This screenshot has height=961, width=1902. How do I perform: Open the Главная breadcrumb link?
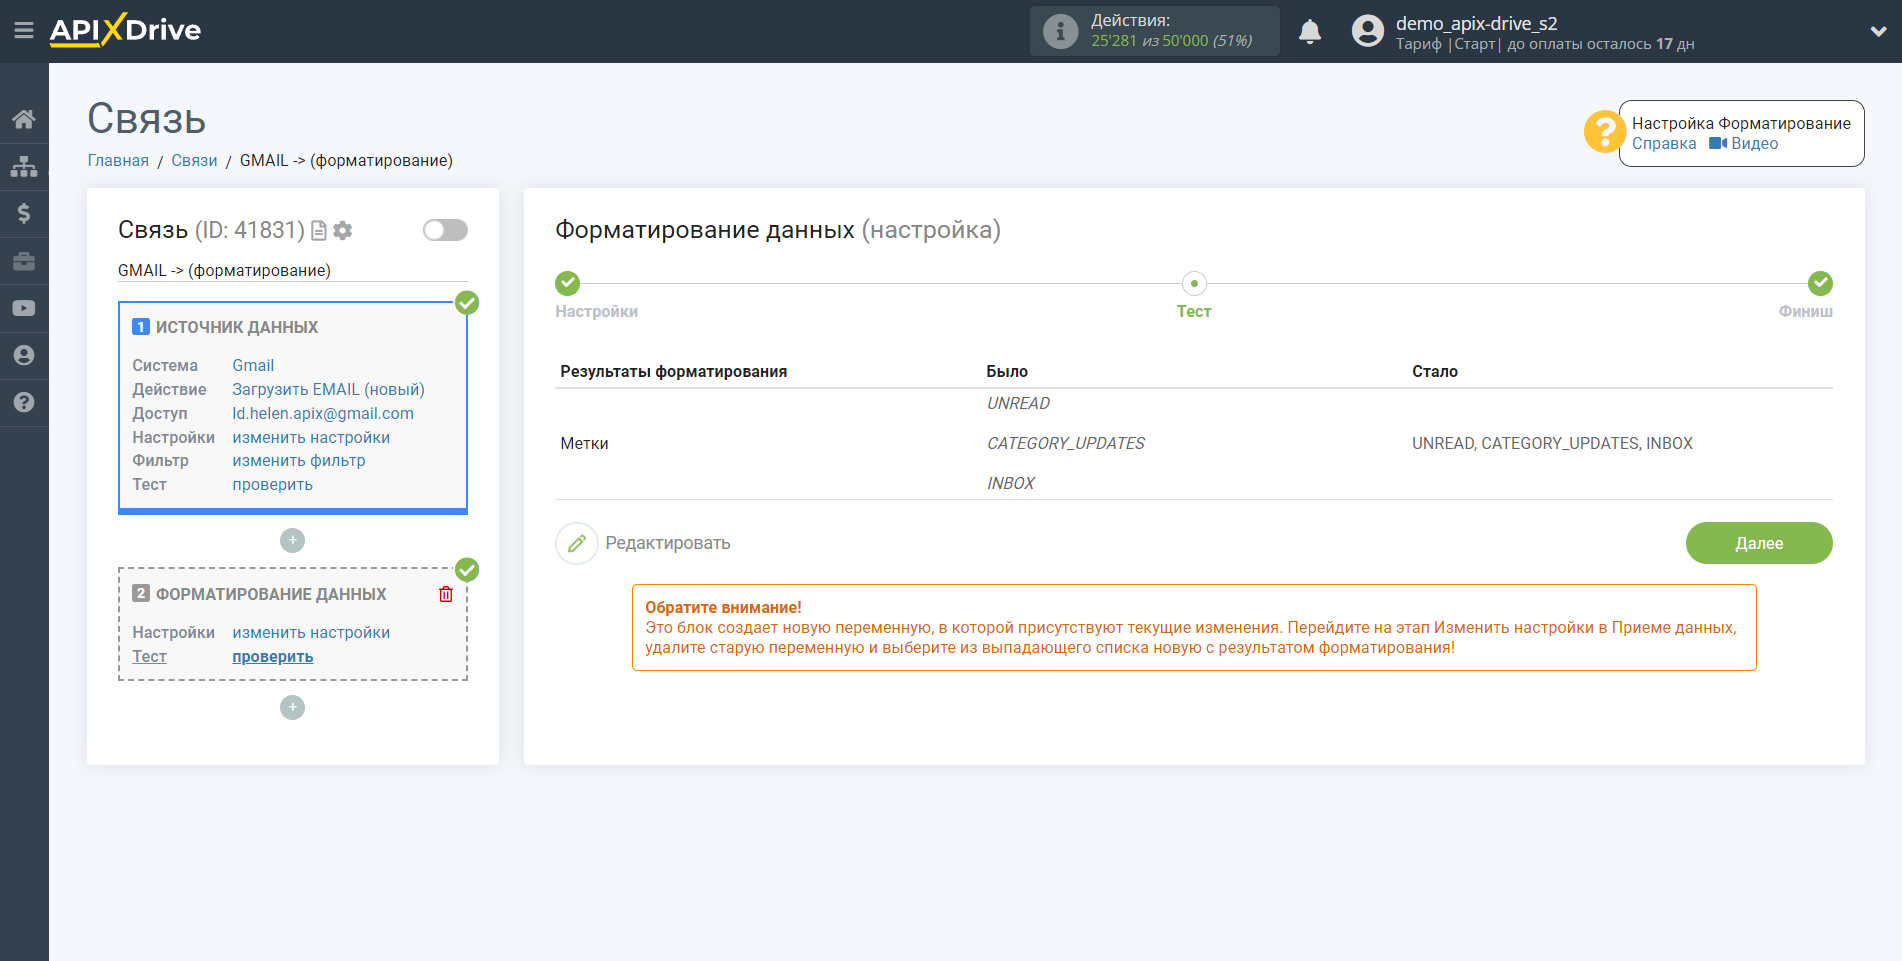(118, 160)
